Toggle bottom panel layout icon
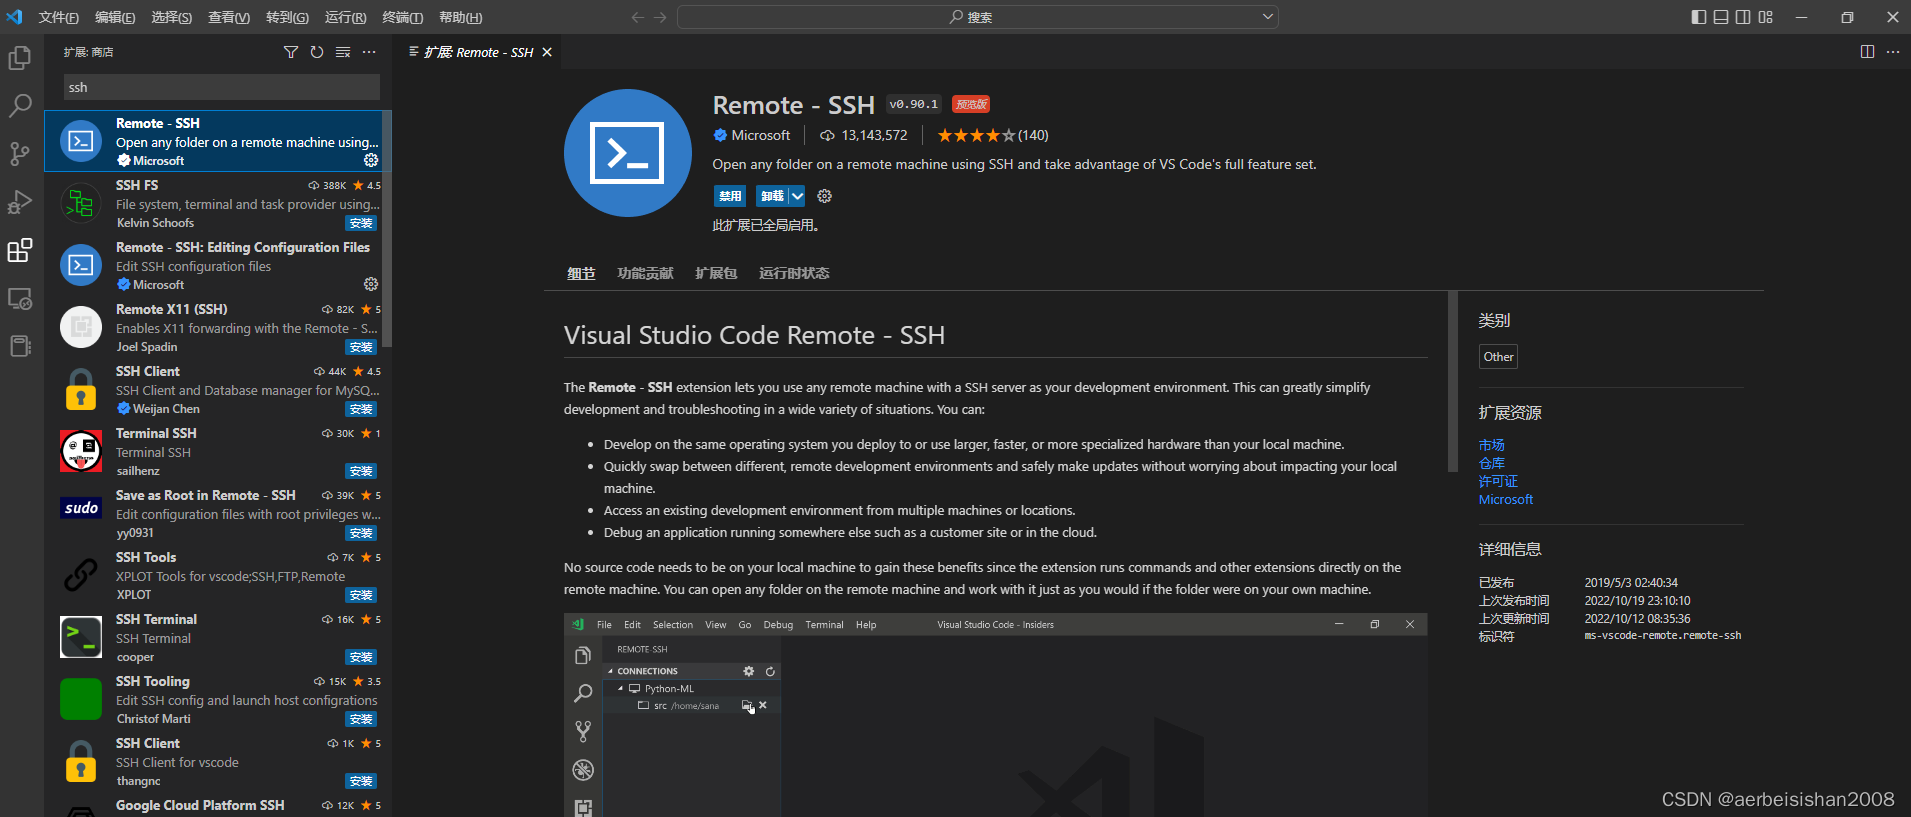The image size is (1911, 817). click(x=1721, y=17)
